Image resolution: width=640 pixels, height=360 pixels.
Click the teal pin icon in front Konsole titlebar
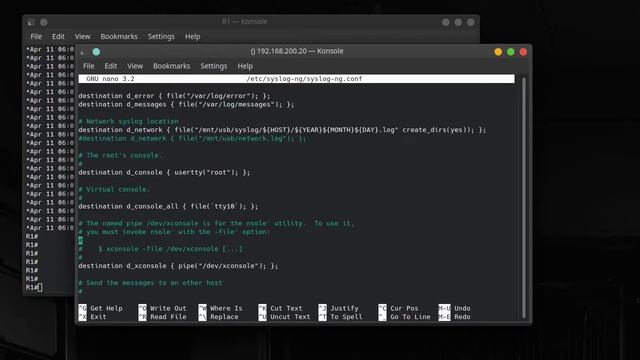[x=96, y=52]
